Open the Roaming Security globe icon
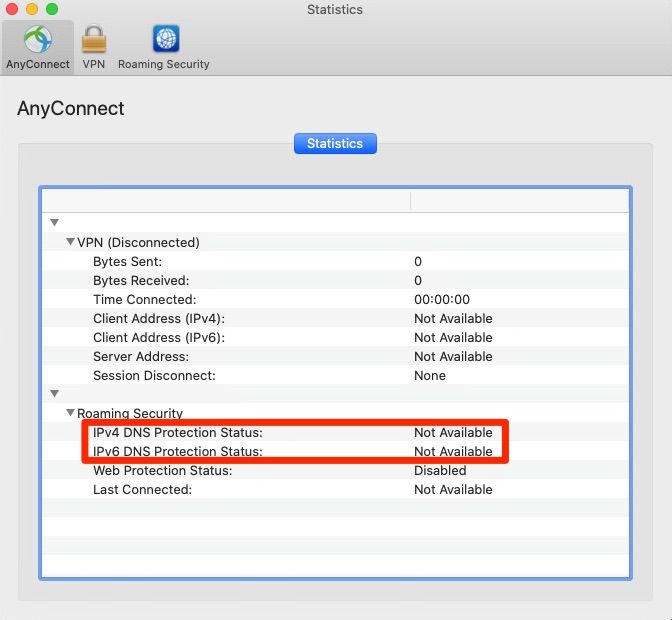The width and height of the screenshot is (672, 620). pos(166,39)
